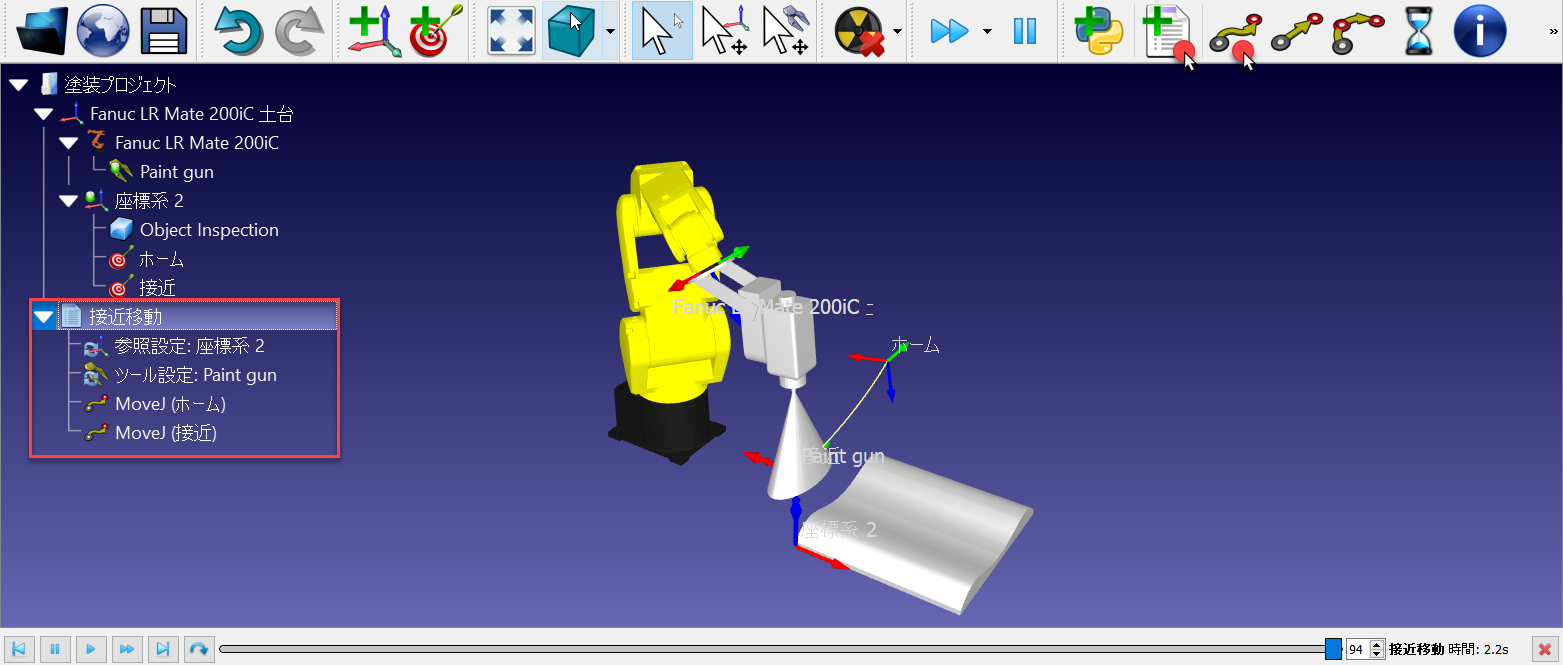Select the ホーム target in the tree

(x=161, y=259)
